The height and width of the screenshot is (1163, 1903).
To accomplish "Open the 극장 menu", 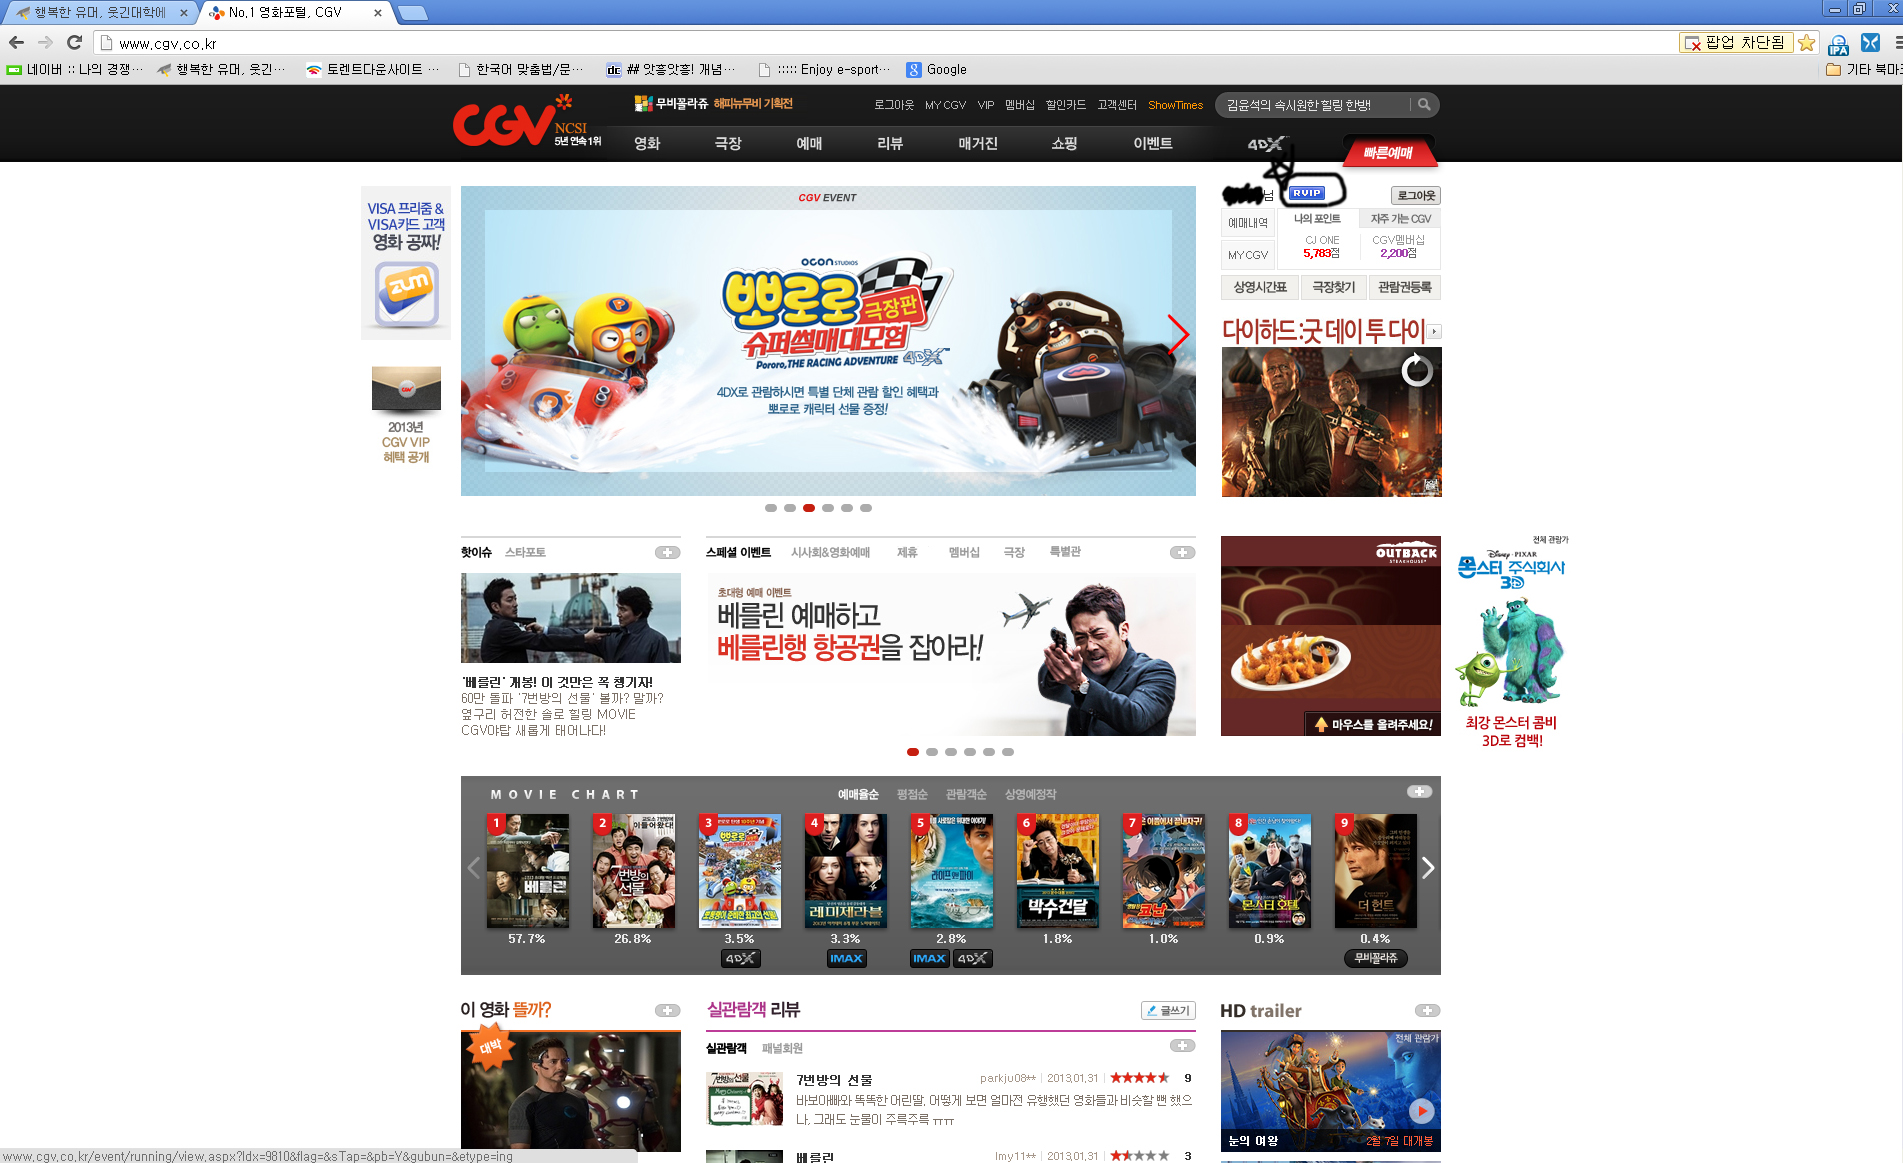I will point(728,143).
